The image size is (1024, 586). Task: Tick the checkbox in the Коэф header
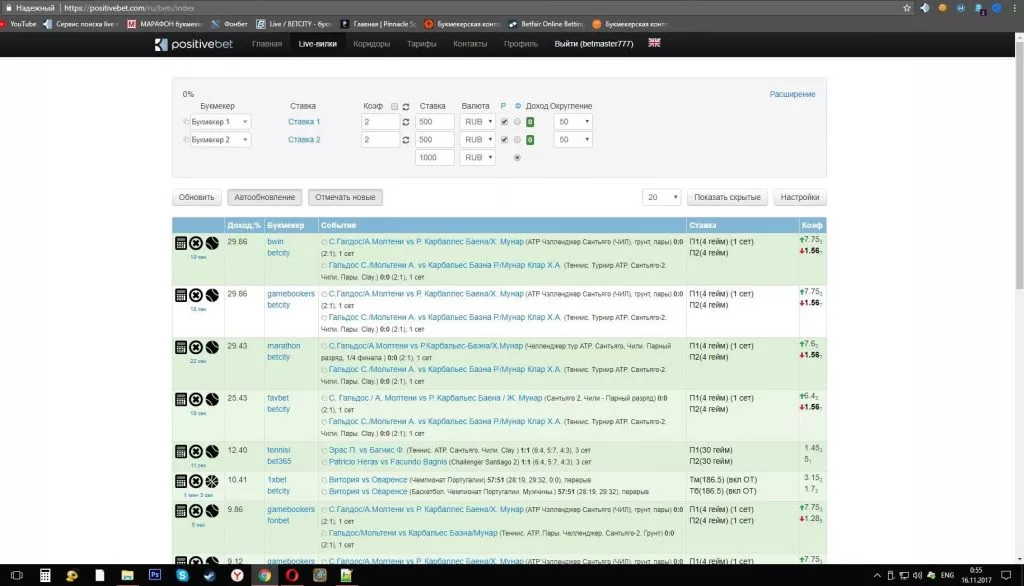coord(394,106)
